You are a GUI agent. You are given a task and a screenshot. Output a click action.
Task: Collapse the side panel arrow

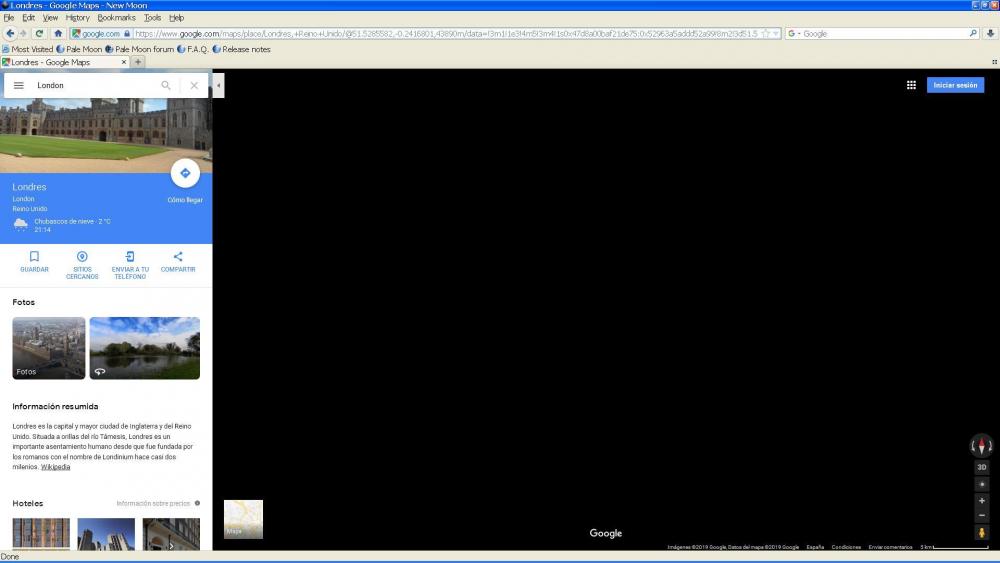coord(219,85)
